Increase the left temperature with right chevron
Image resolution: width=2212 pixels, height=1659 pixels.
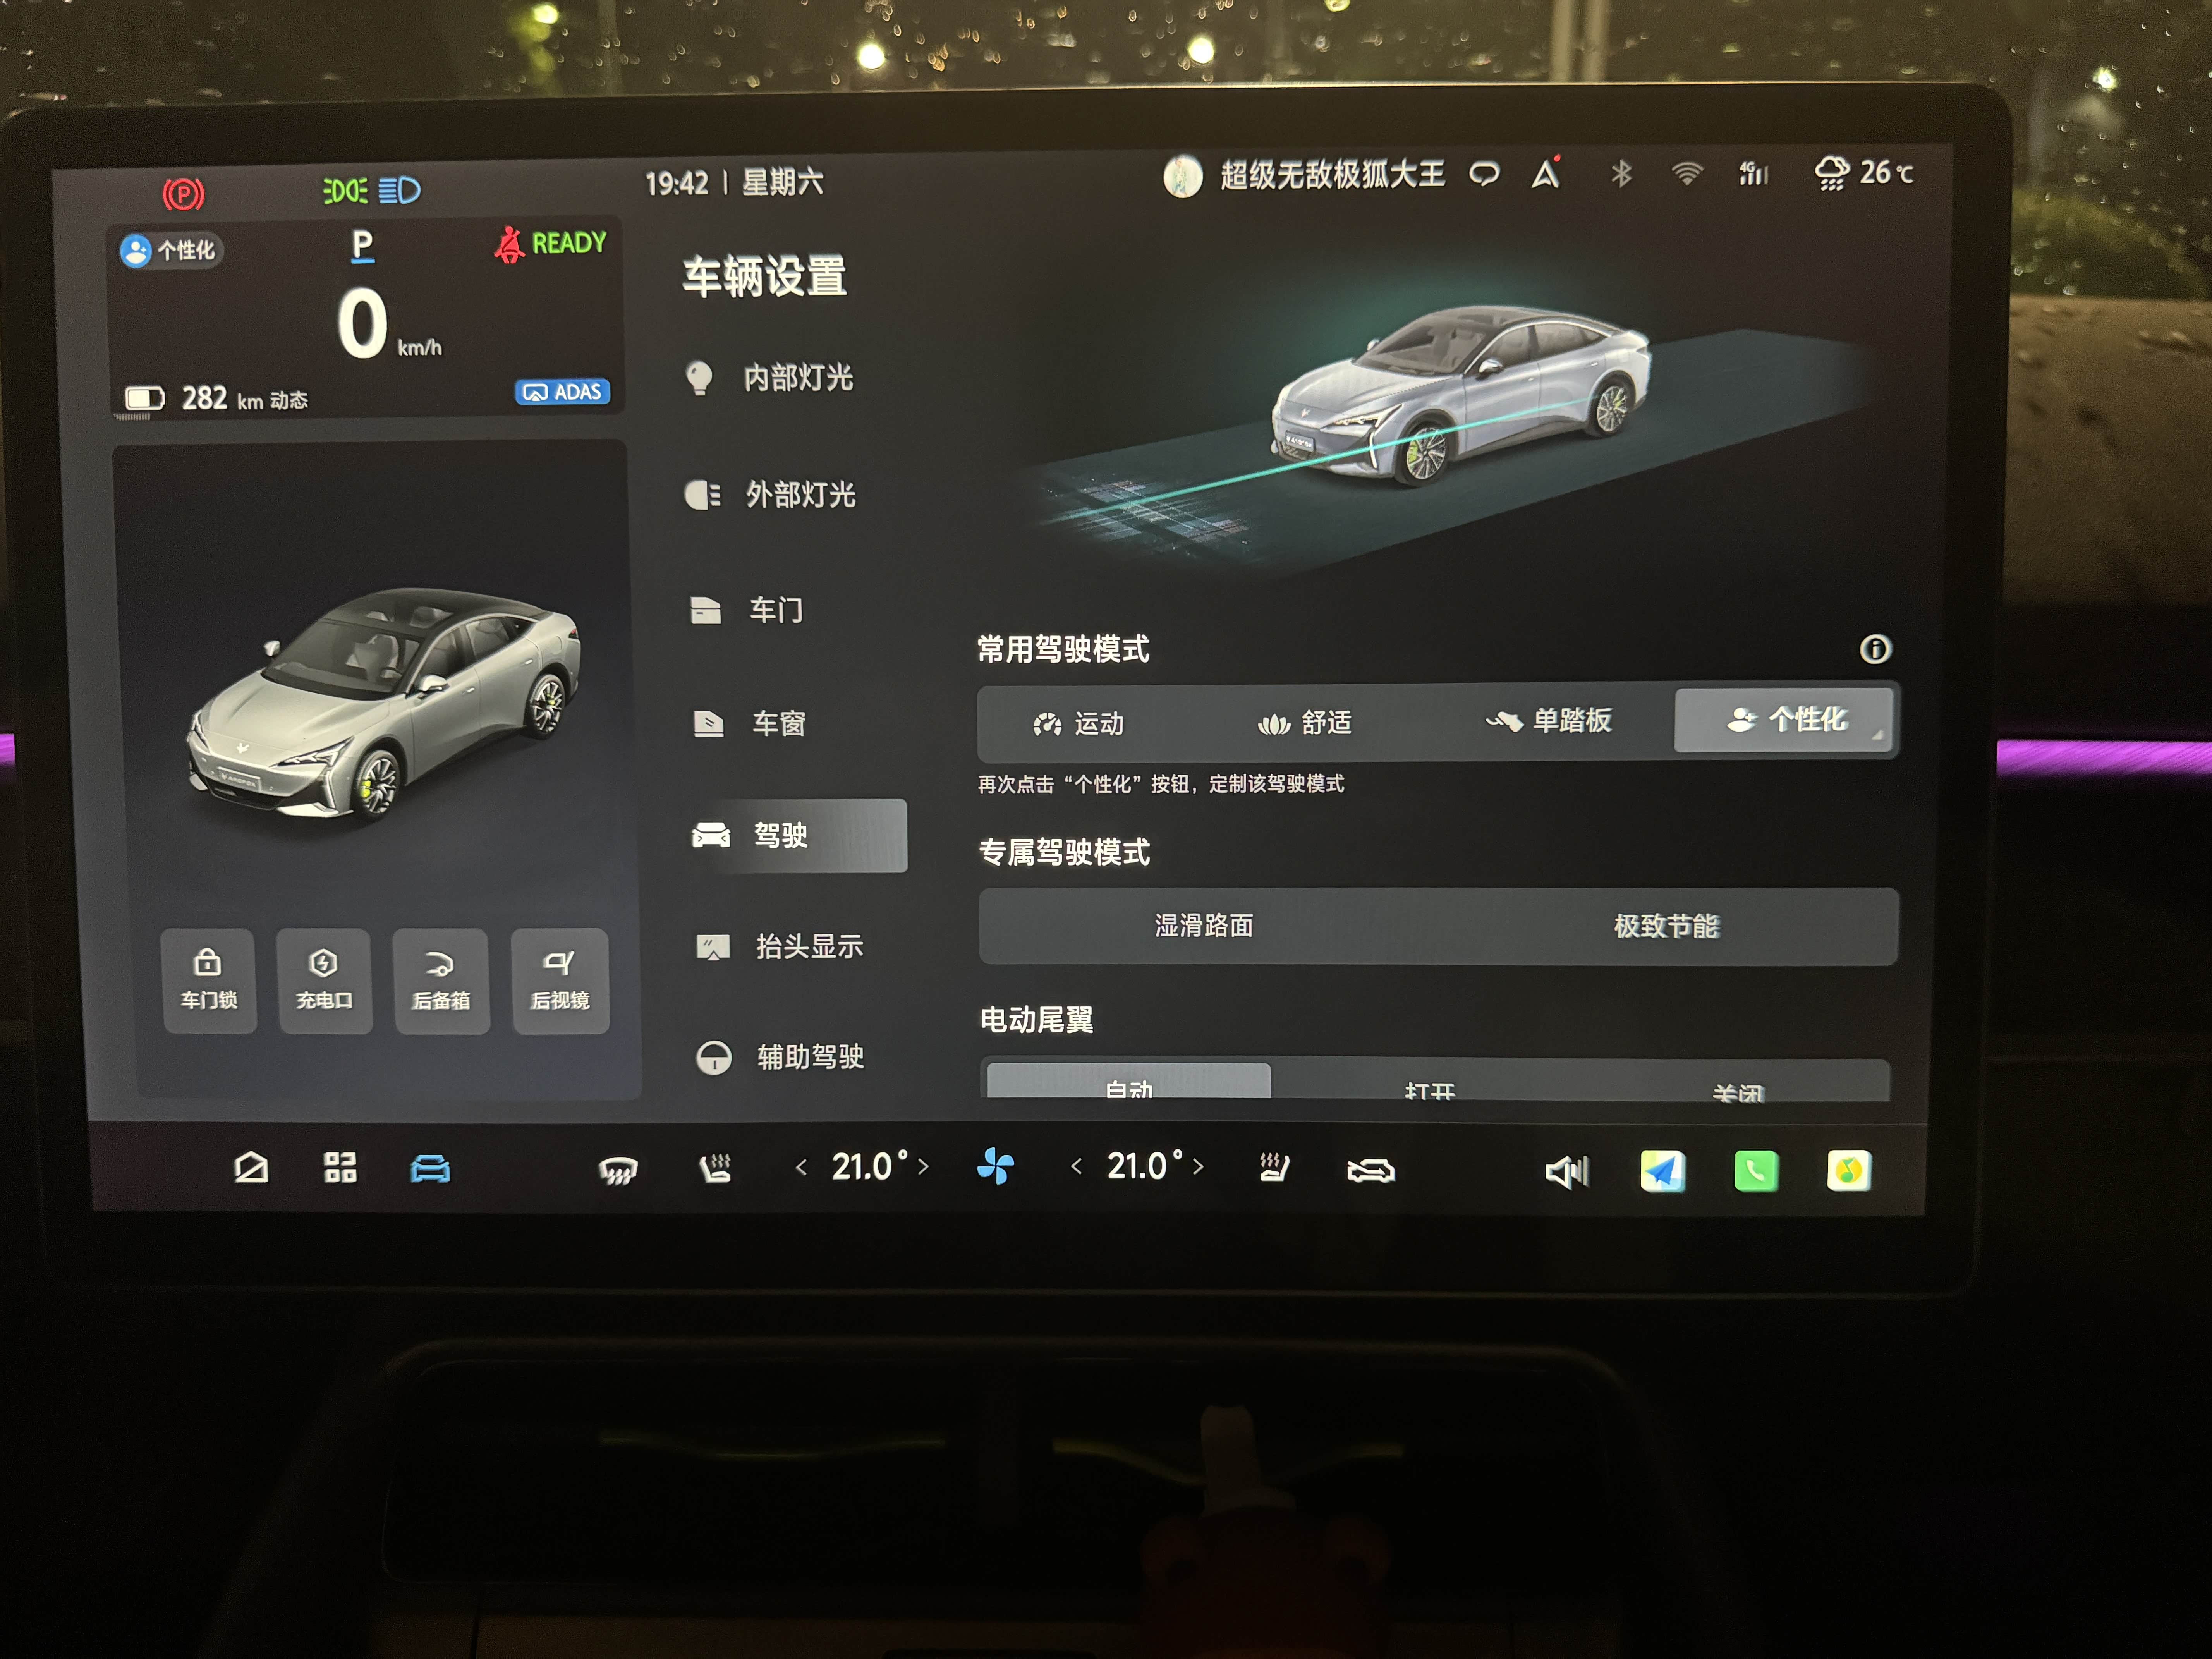pyautogui.click(x=923, y=1167)
